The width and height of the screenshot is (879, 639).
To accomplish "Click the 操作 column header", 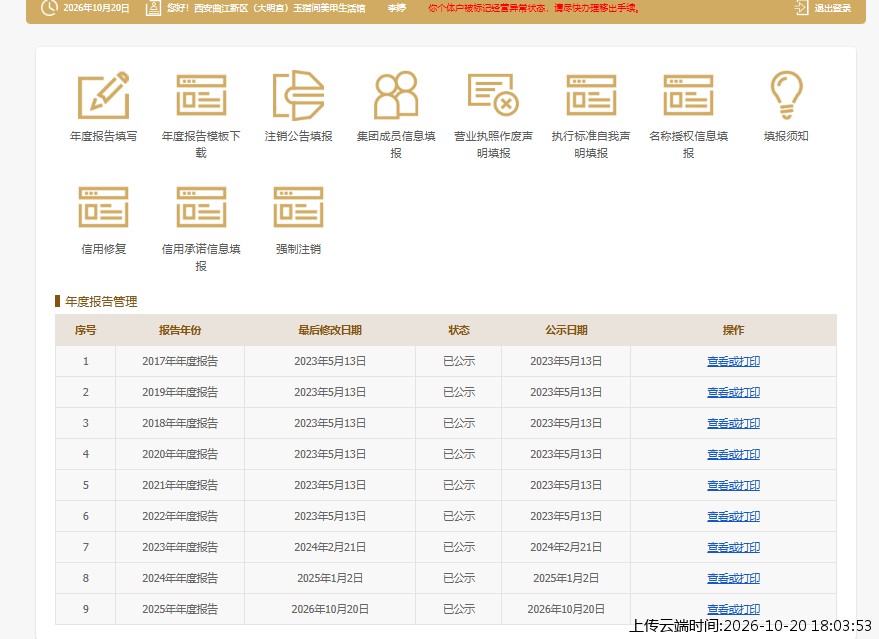I will coord(733,330).
